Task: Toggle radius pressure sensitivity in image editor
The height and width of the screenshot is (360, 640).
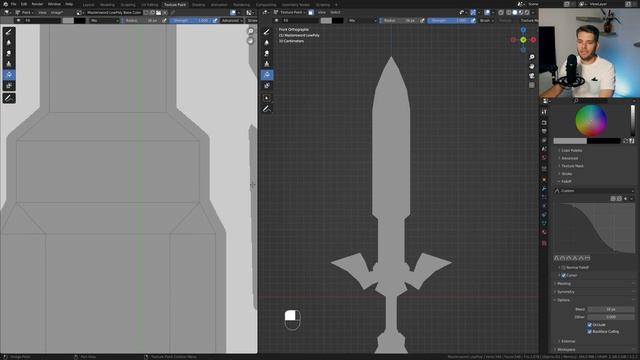Action: (164, 20)
